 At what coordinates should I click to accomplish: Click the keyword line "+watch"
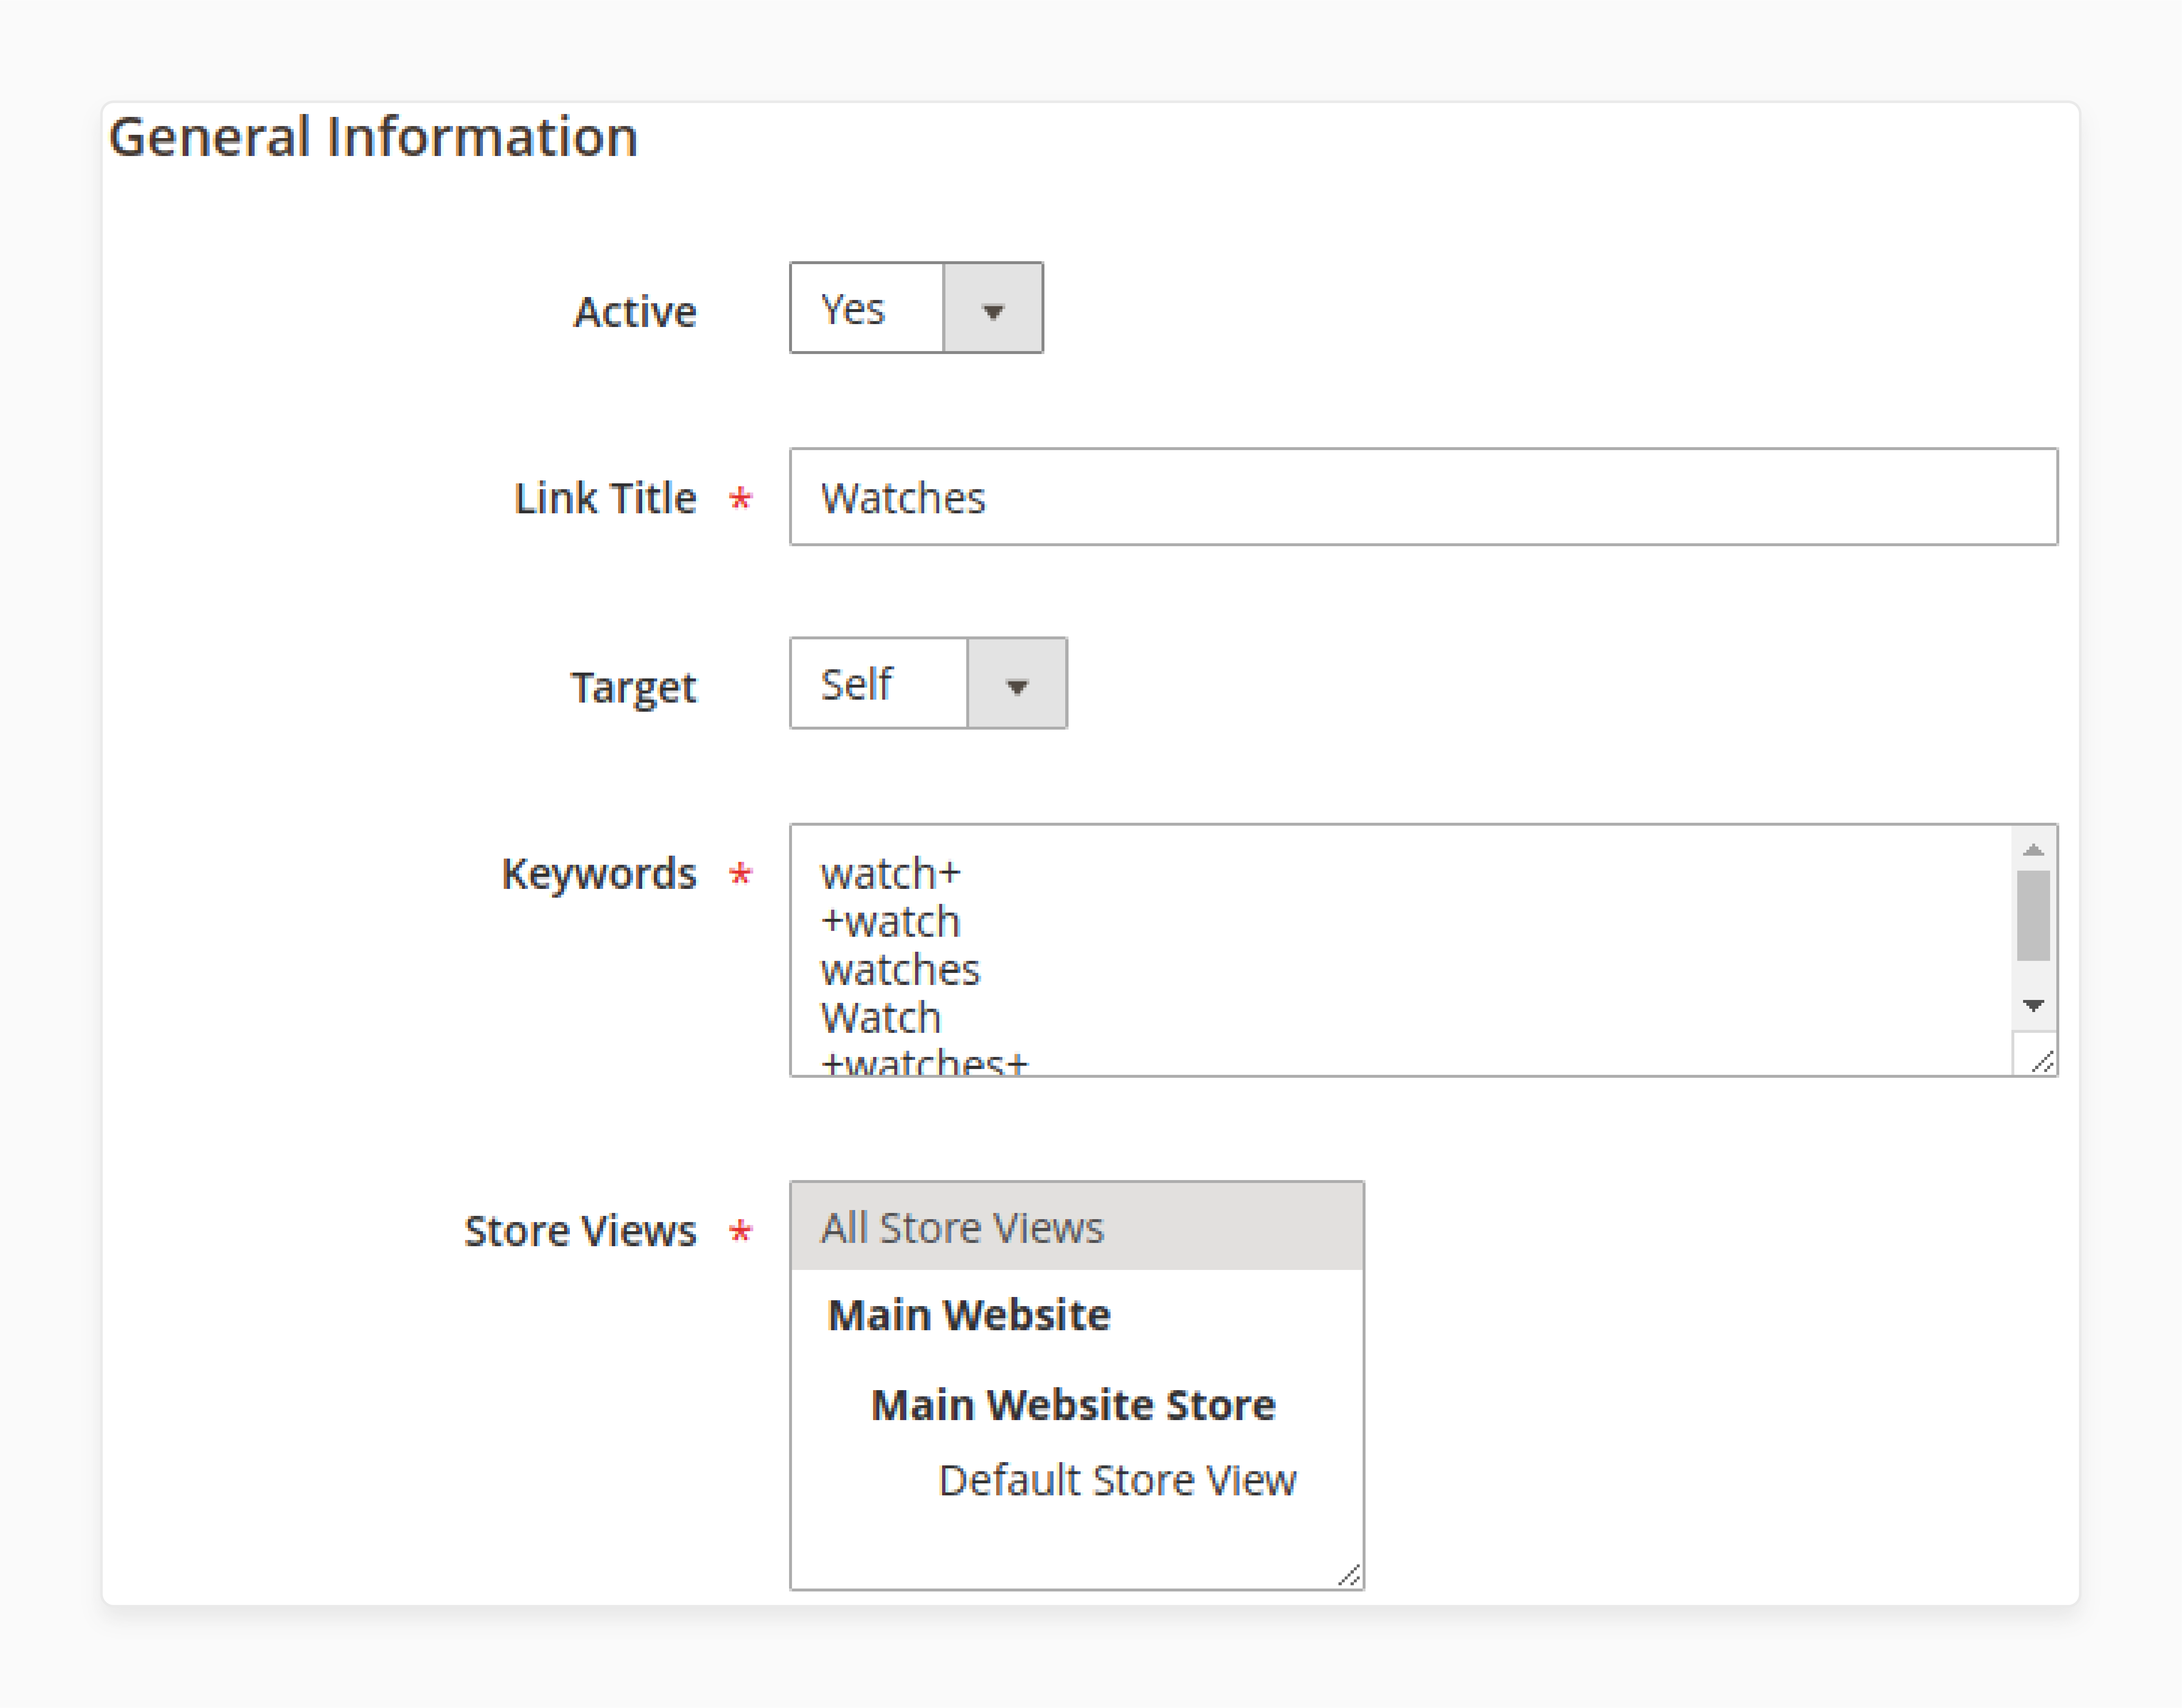[x=890, y=921]
